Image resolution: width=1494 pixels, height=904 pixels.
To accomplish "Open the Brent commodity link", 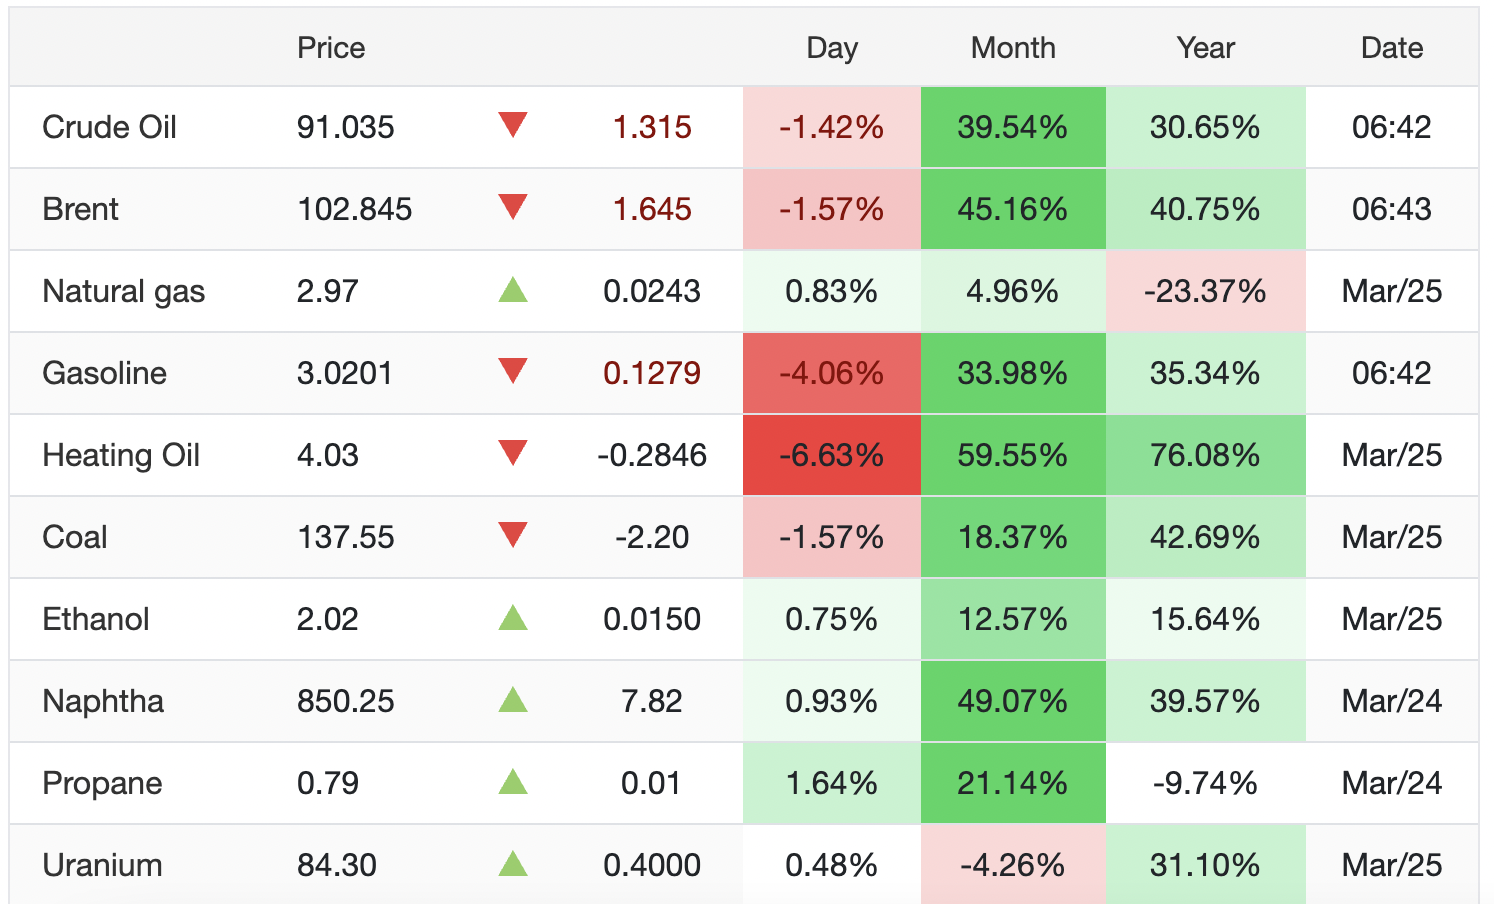I will coord(80,209).
